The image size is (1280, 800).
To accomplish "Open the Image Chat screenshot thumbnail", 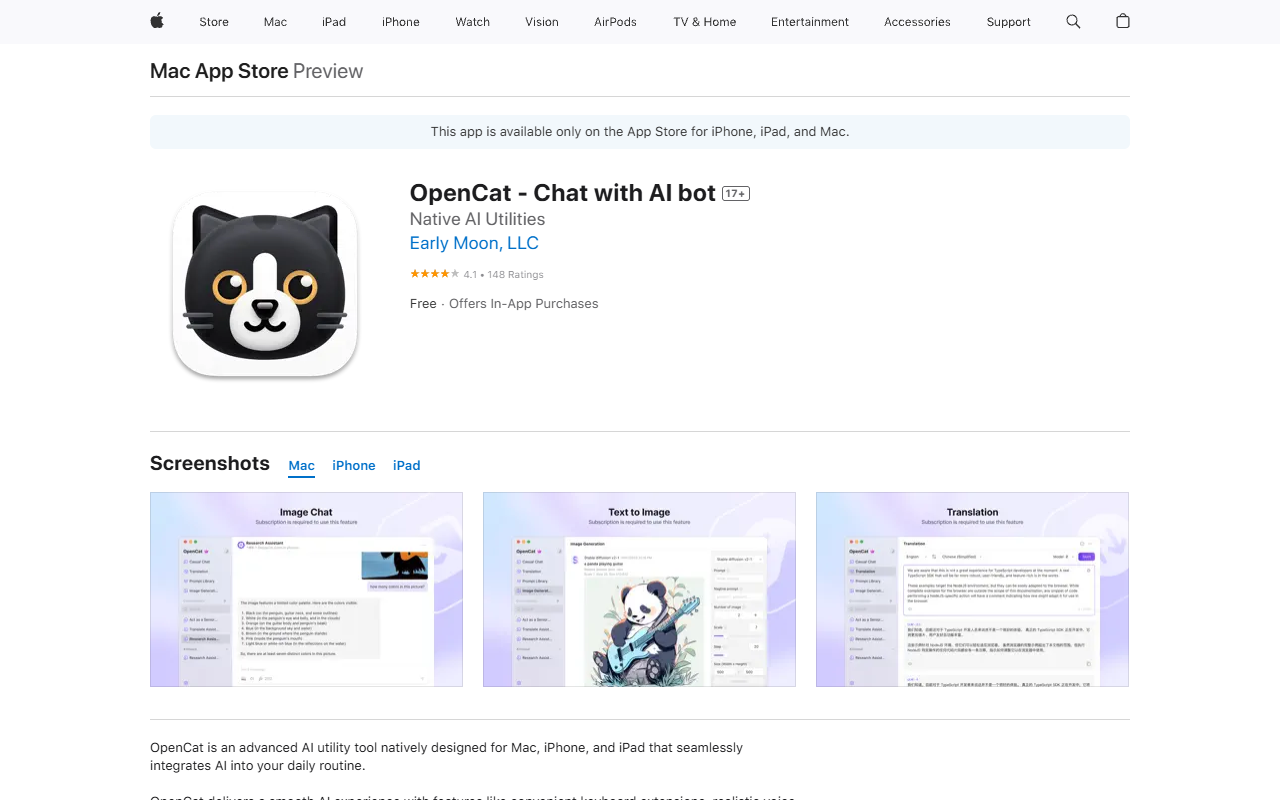I will [306, 589].
